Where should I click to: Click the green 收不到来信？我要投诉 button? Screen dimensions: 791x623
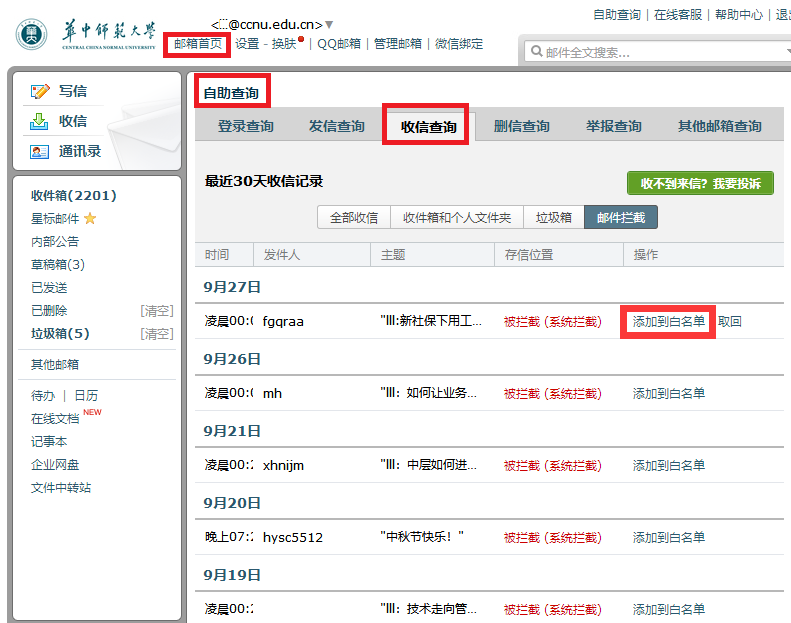700,183
